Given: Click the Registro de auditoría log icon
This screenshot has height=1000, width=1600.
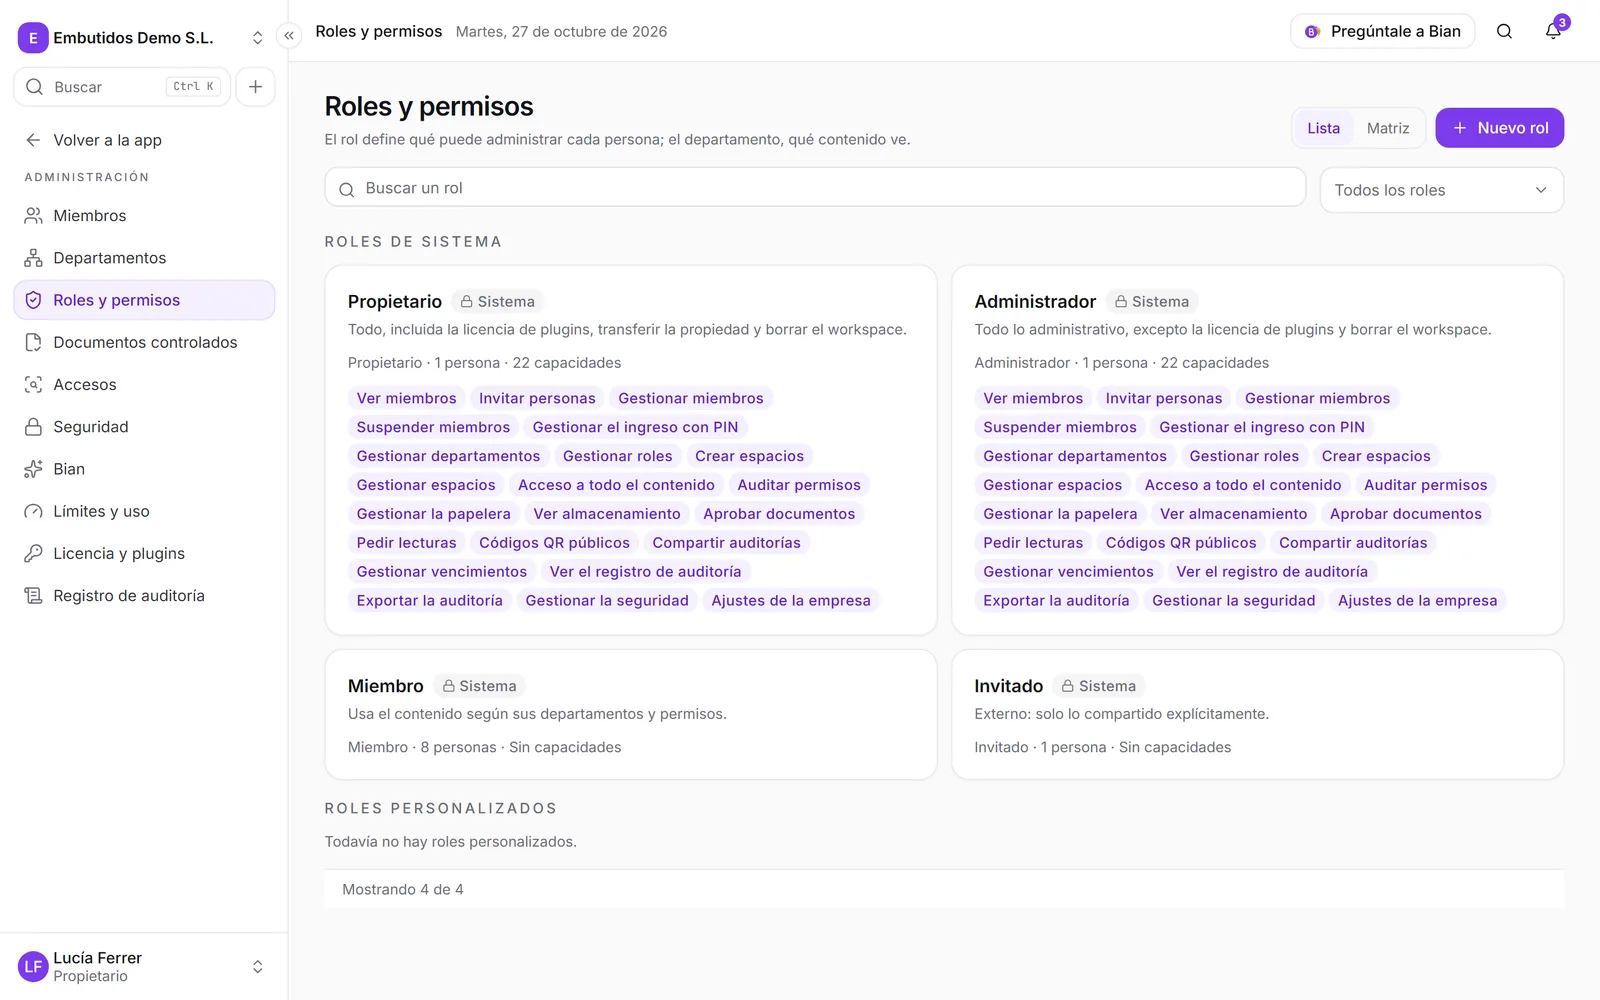Looking at the screenshot, I should pos(33,596).
